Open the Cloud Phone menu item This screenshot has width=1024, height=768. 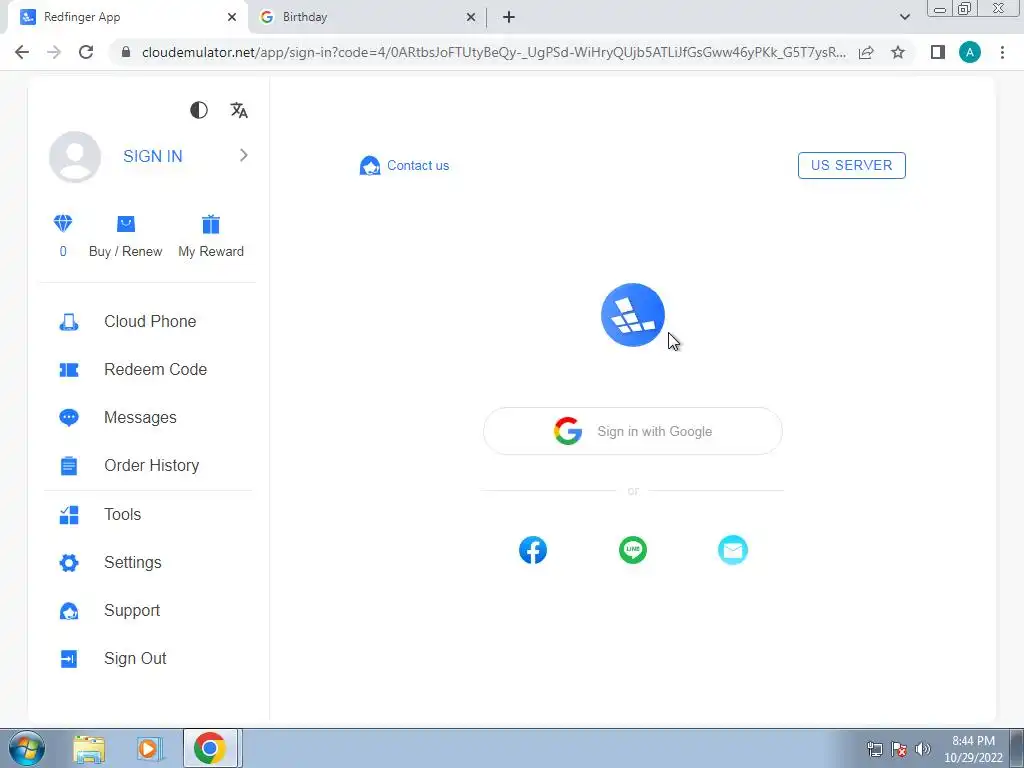150,321
